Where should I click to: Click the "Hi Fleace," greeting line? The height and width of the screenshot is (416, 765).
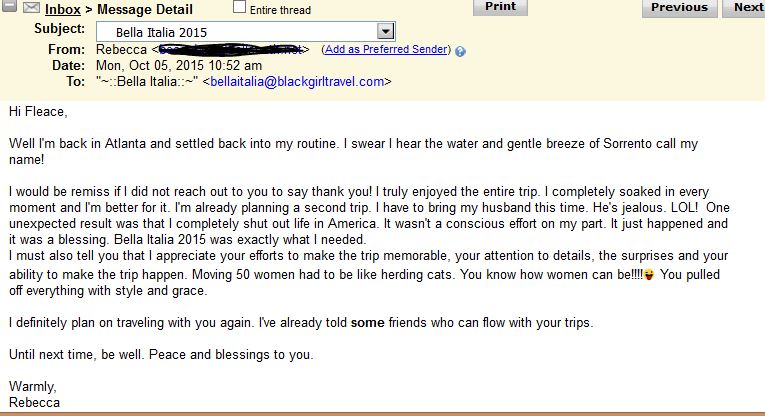pos(38,112)
